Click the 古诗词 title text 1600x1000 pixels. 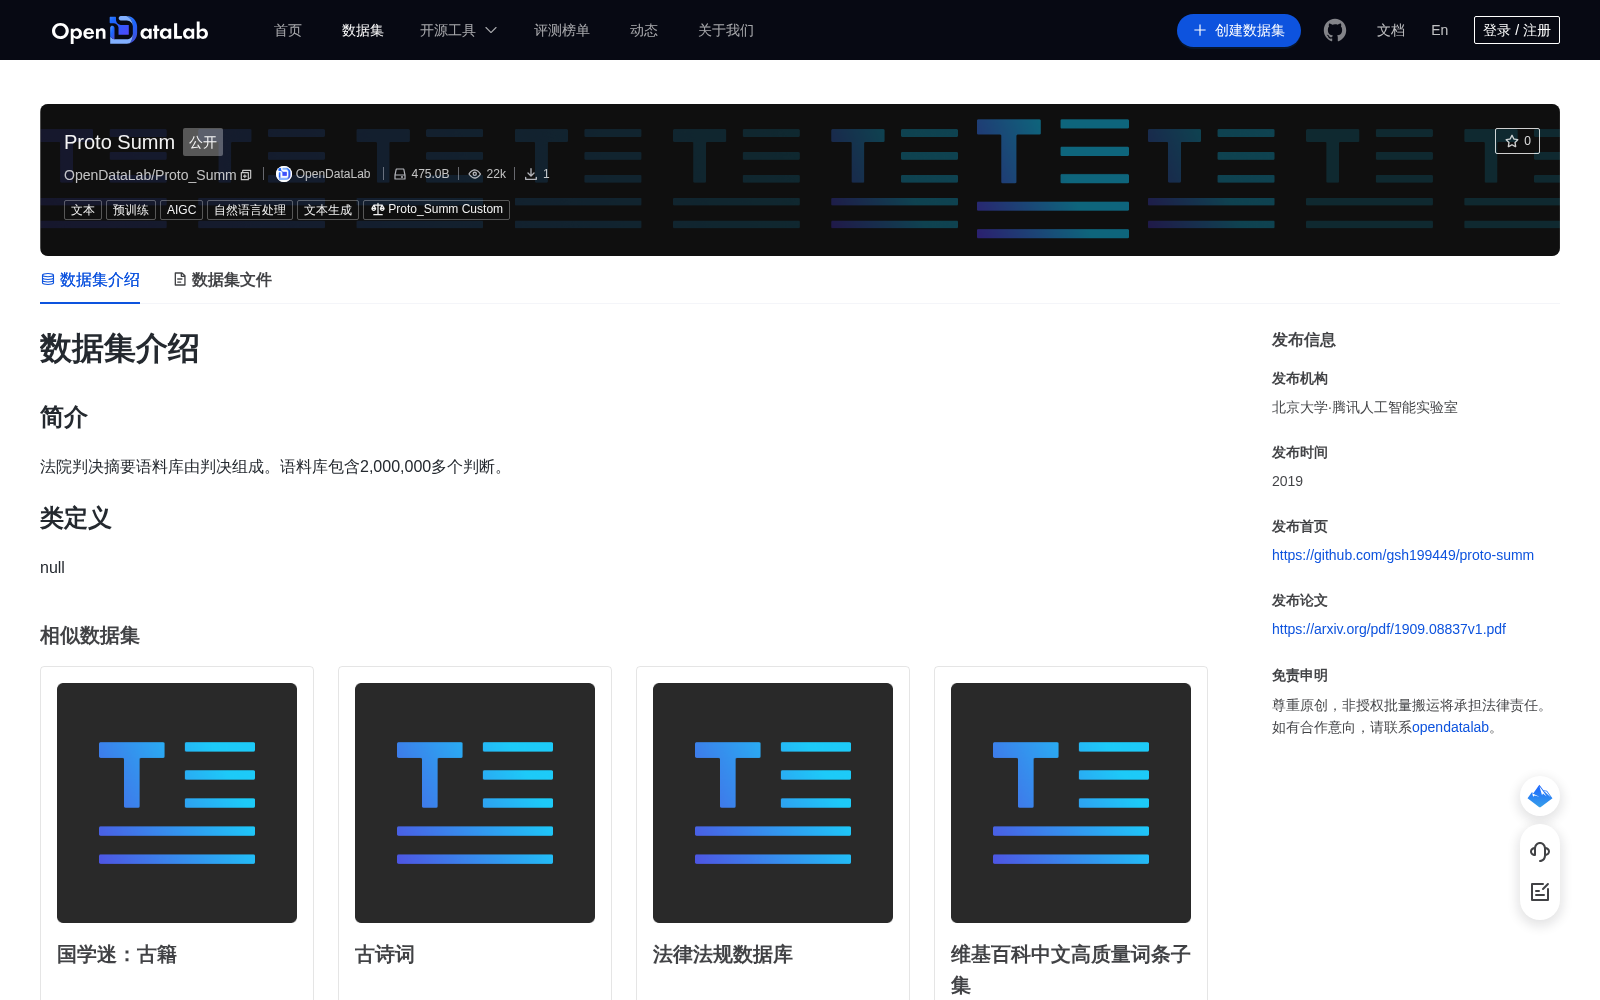[x=385, y=955]
